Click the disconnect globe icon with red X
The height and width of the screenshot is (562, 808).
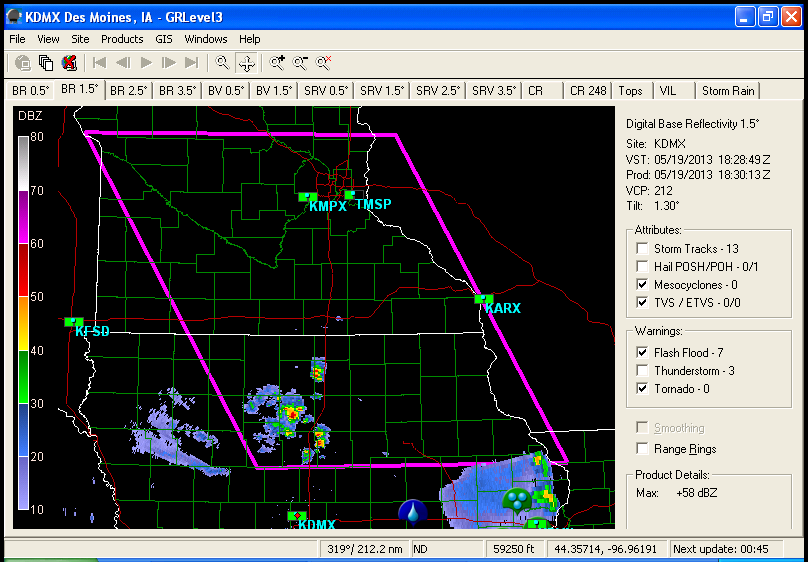[69, 63]
